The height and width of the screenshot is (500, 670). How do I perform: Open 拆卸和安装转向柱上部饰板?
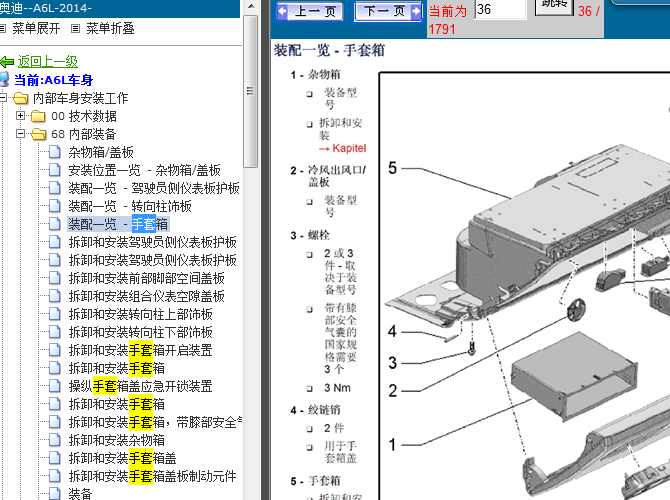[x=141, y=314]
